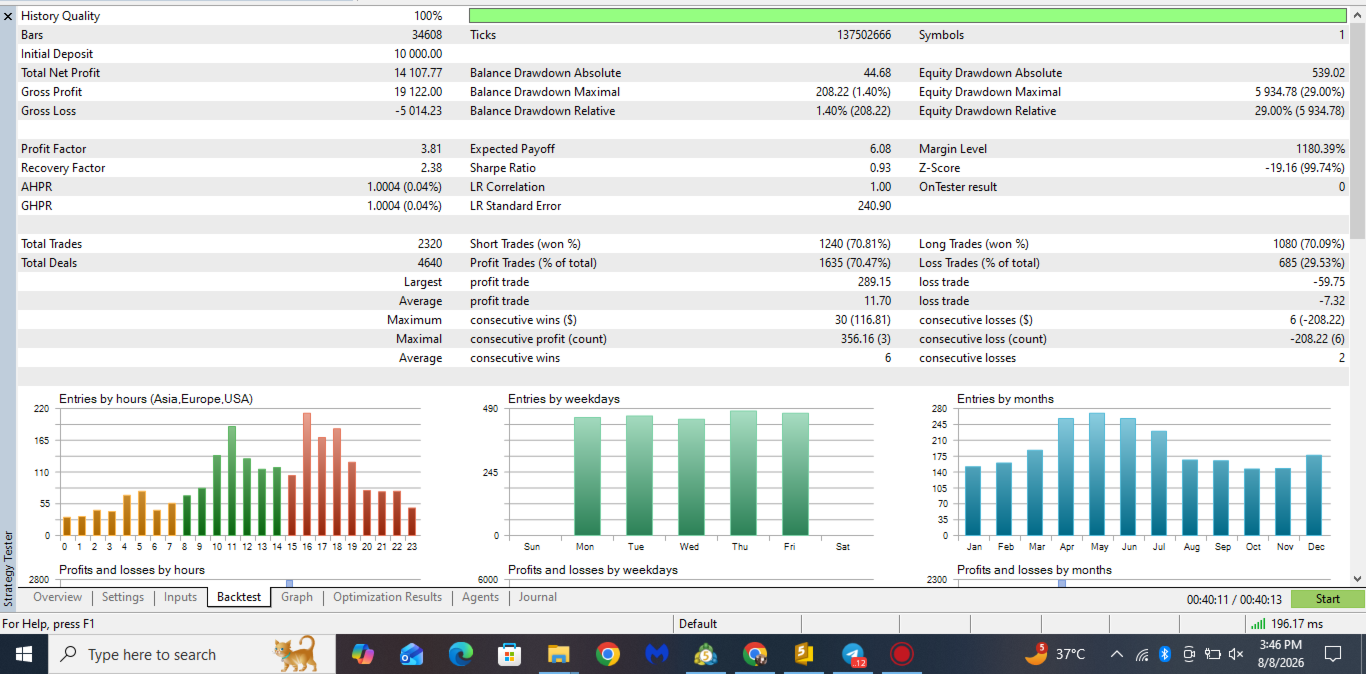Viewport: 1366px width, 674px height.
Task: Open the Microsoft Store taskbar icon
Action: coord(510,654)
